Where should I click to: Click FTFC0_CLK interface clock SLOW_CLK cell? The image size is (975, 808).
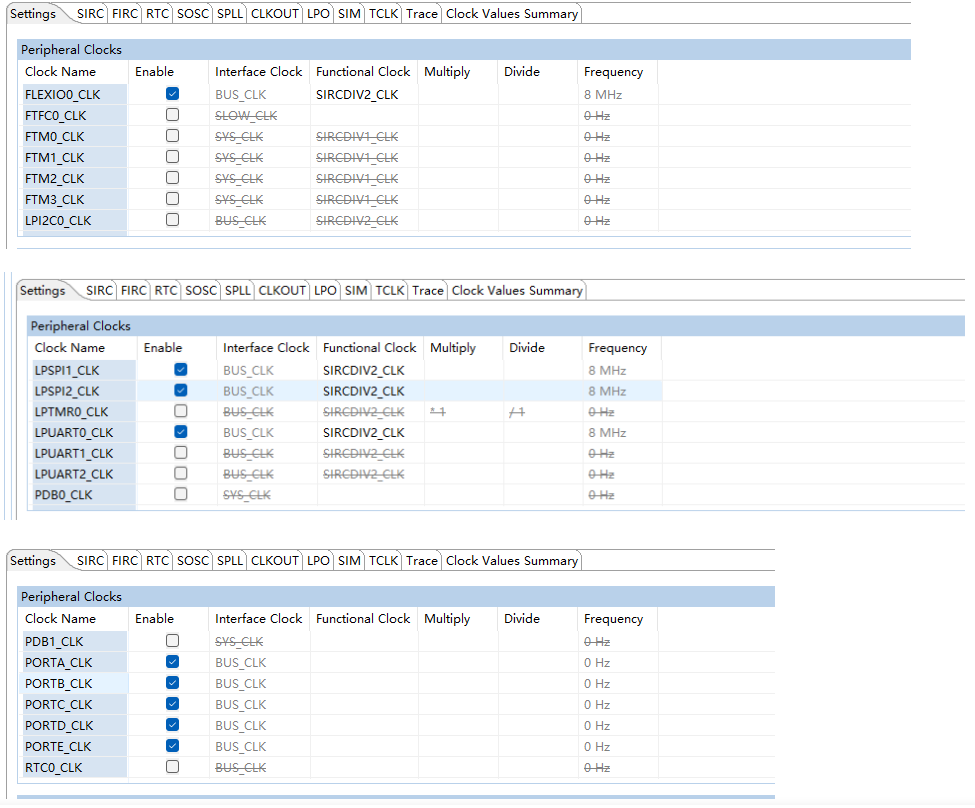[259, 116]
